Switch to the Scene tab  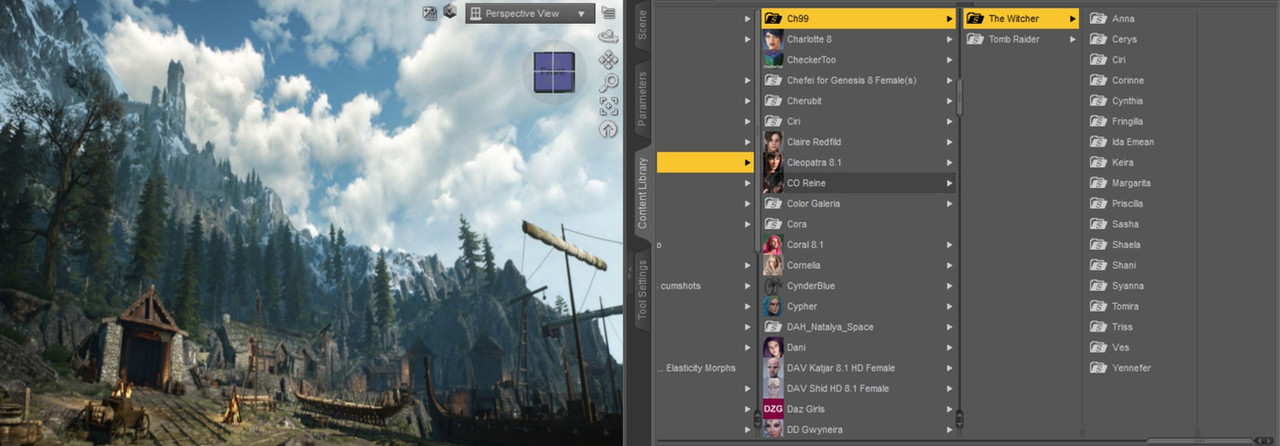coord(642,24)
